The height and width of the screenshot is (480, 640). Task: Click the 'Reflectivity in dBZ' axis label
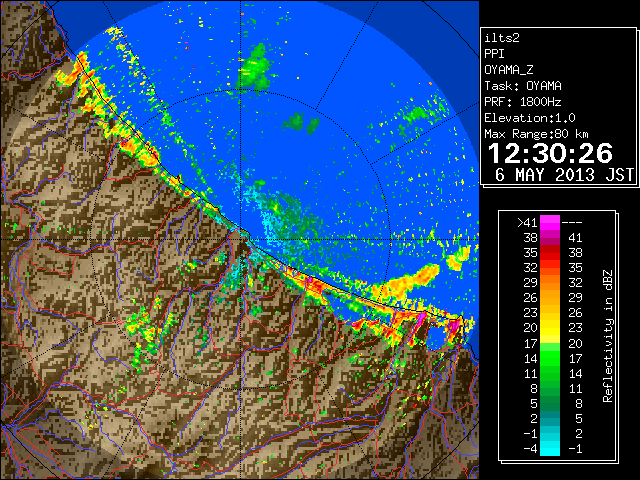pos(608,336)
